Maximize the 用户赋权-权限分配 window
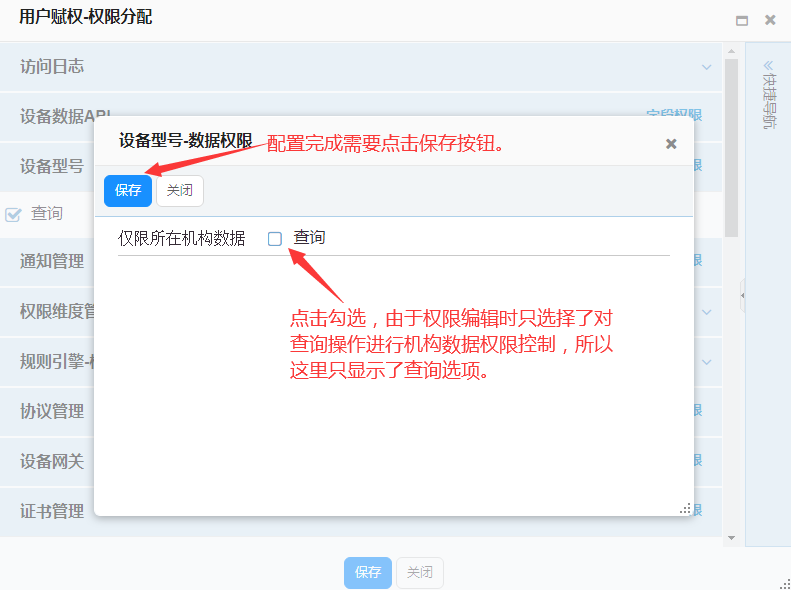This screenshot has width=791, height=590. 742,20
